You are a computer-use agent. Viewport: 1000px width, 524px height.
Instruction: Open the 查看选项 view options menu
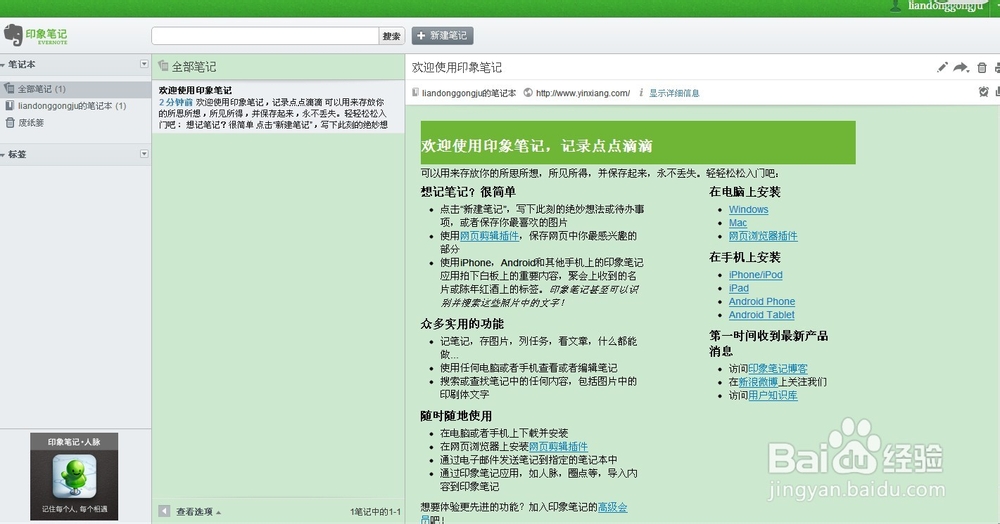[x=198, y=512]
